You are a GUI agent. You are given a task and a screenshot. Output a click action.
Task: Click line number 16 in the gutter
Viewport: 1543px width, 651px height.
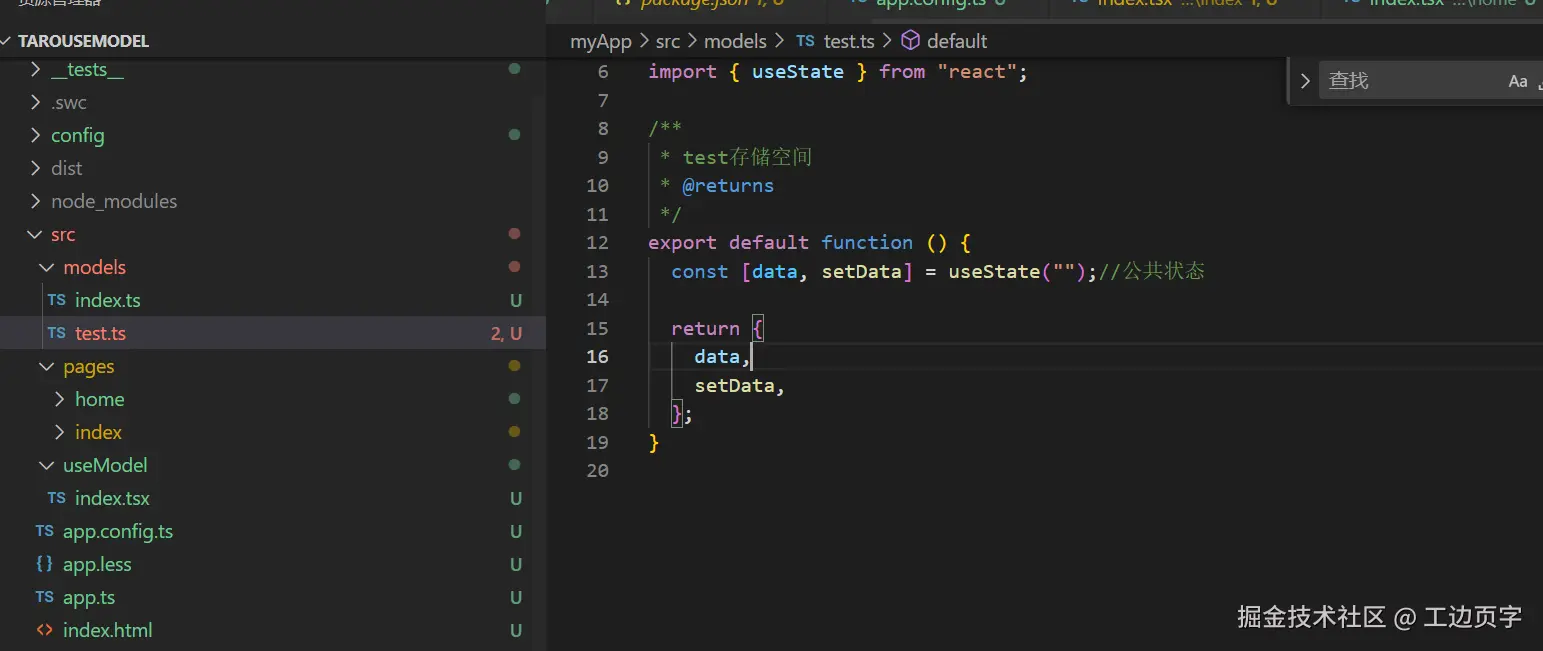coord(597,357)
